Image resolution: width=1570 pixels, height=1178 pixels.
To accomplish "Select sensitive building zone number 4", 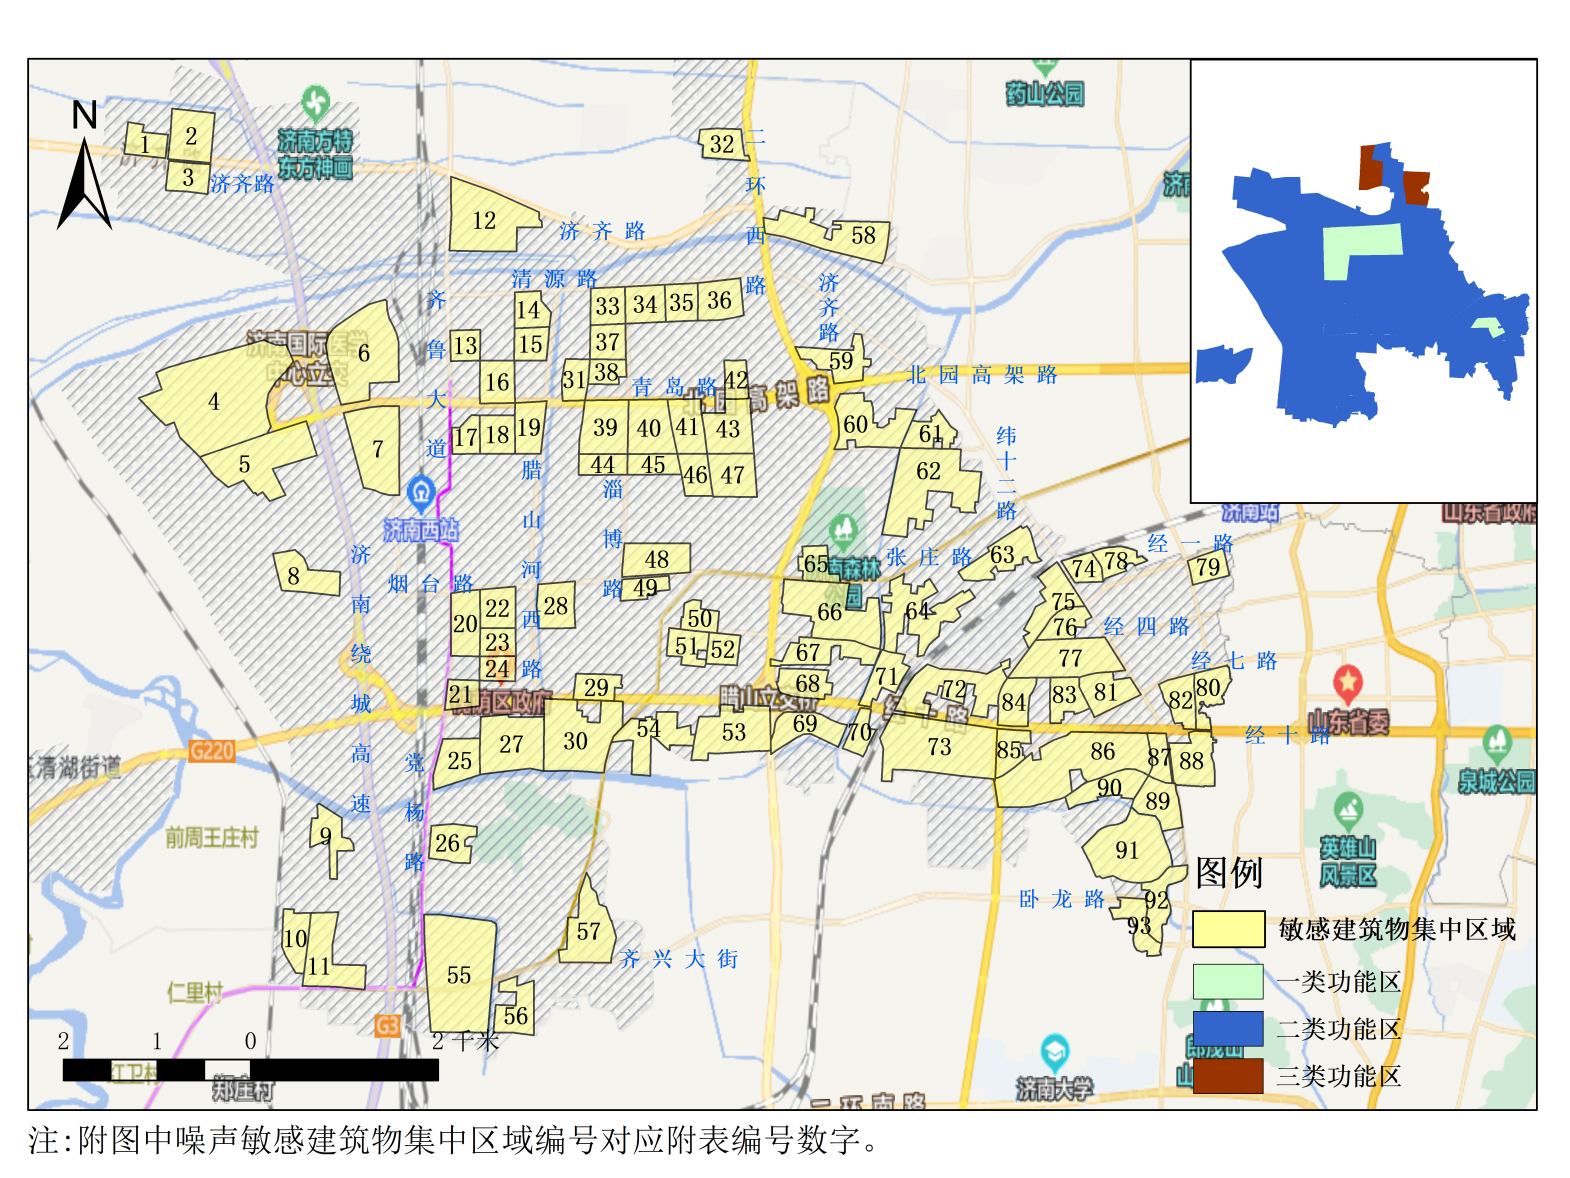I will (212, 402).
